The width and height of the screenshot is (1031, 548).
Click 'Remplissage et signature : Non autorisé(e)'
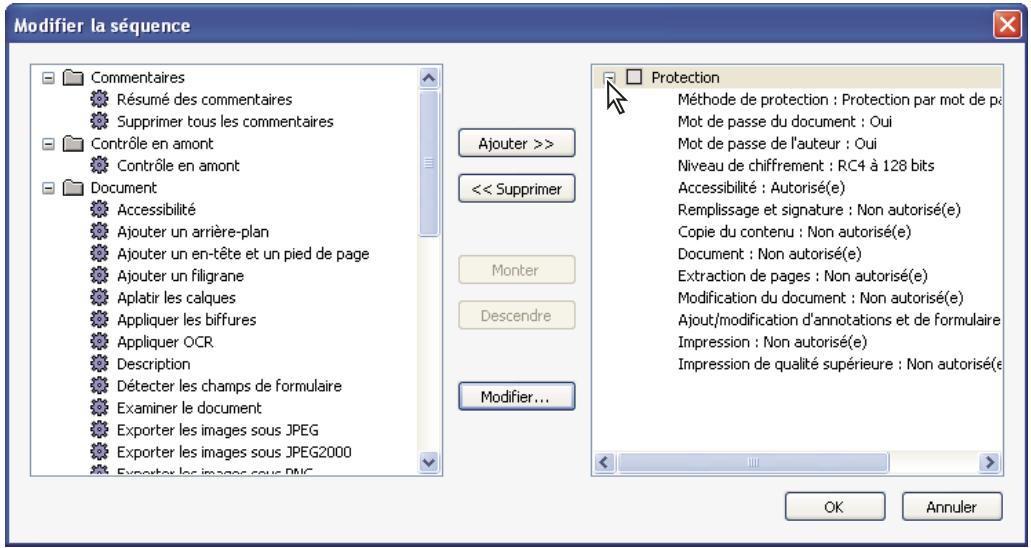[819, 210]
